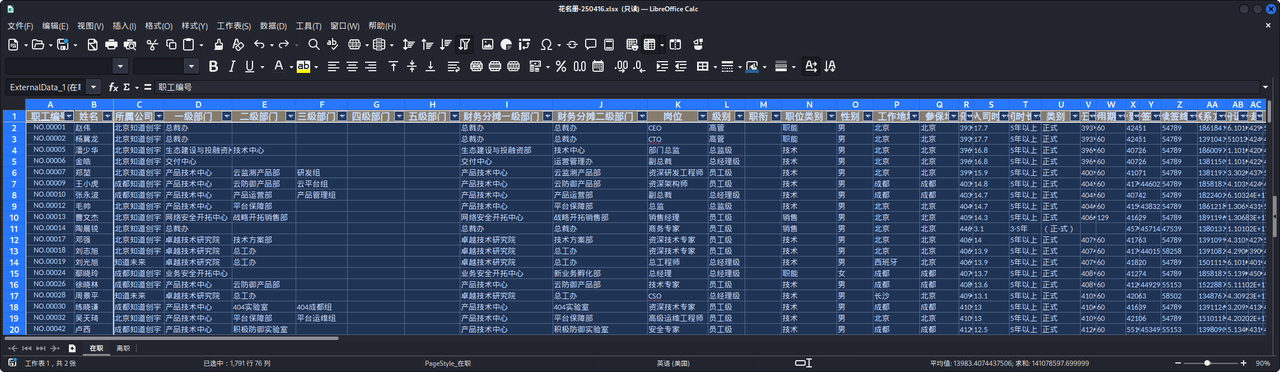Viewport: 1280px width, 372px height.
Task: Toggle Bold formatting
Action: (x=213, y=66)
